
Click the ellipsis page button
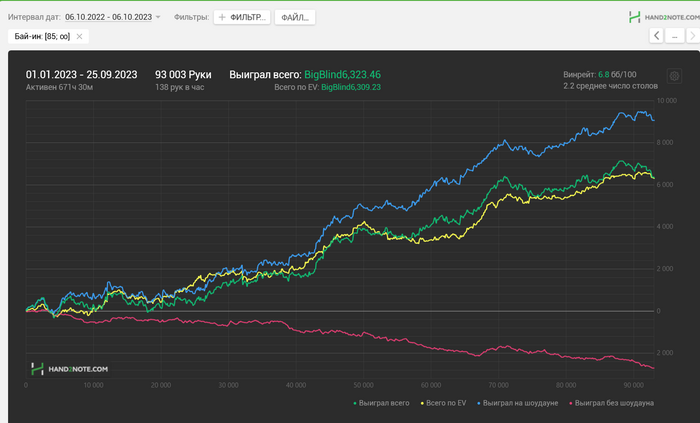click(x=675, y=36)
